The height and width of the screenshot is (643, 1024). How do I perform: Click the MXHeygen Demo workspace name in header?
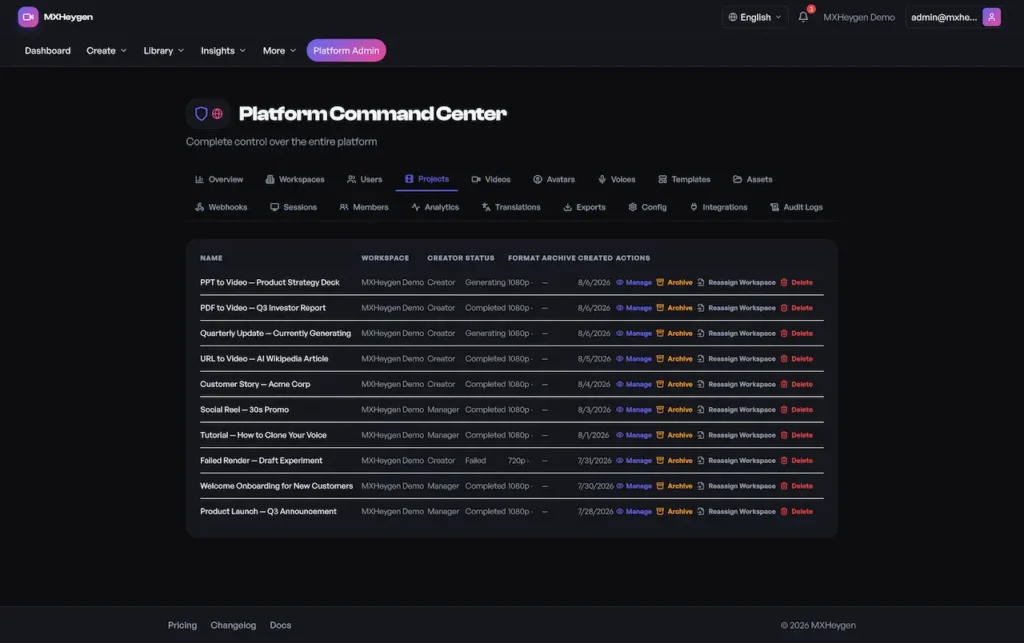pyautogui.click(x=859, y=17)
